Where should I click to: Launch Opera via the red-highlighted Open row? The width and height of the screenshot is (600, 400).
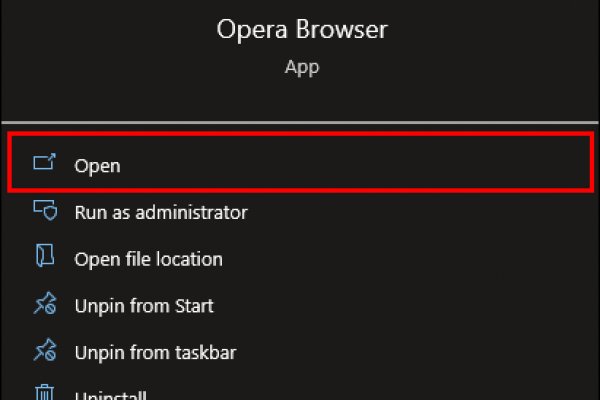click(x=300, y=162)
